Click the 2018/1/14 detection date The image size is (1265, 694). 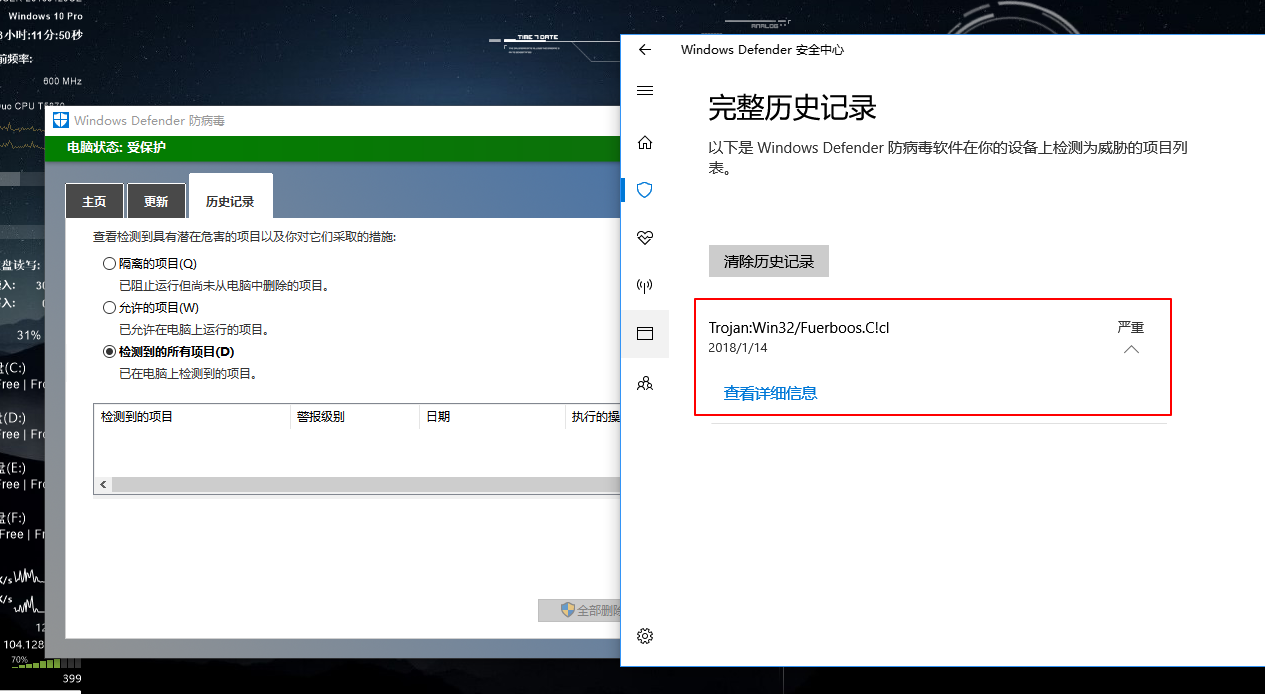point(738,348)
